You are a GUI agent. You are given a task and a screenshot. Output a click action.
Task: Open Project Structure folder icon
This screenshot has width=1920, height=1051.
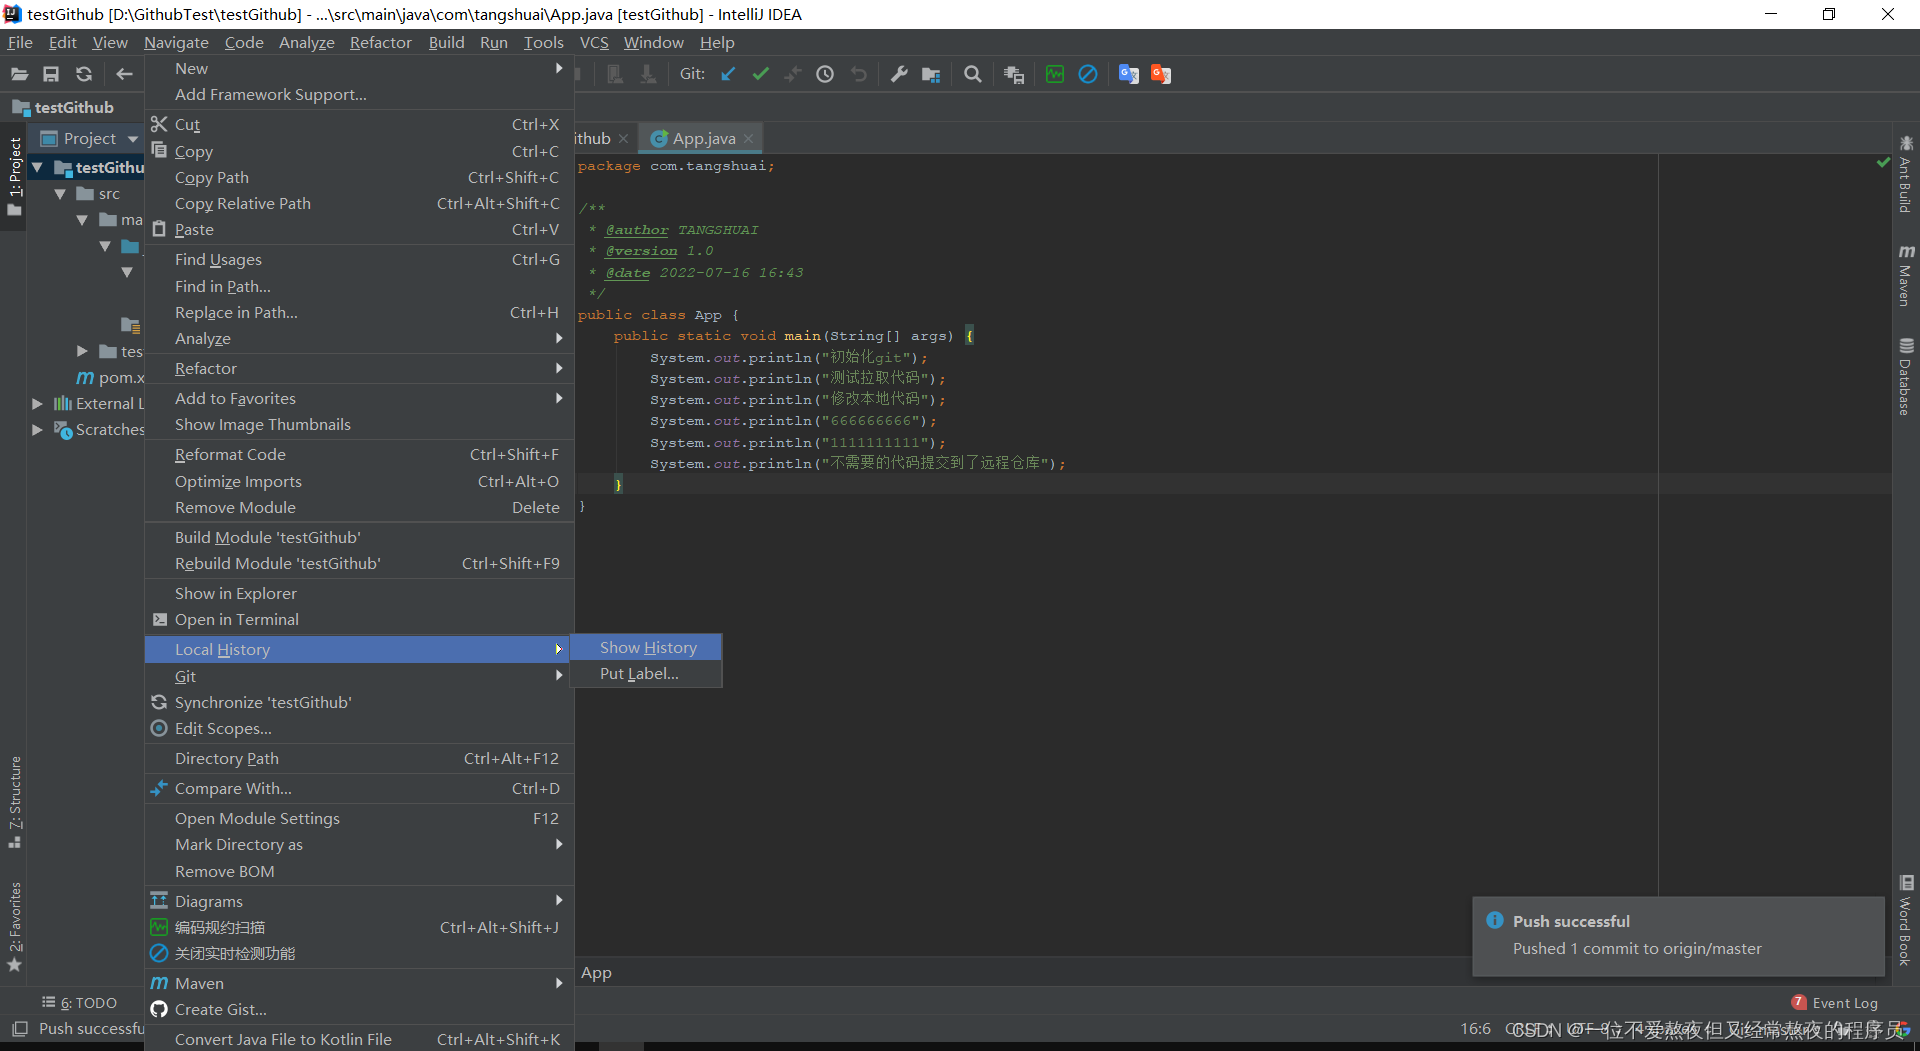click(x=931, y=74)
